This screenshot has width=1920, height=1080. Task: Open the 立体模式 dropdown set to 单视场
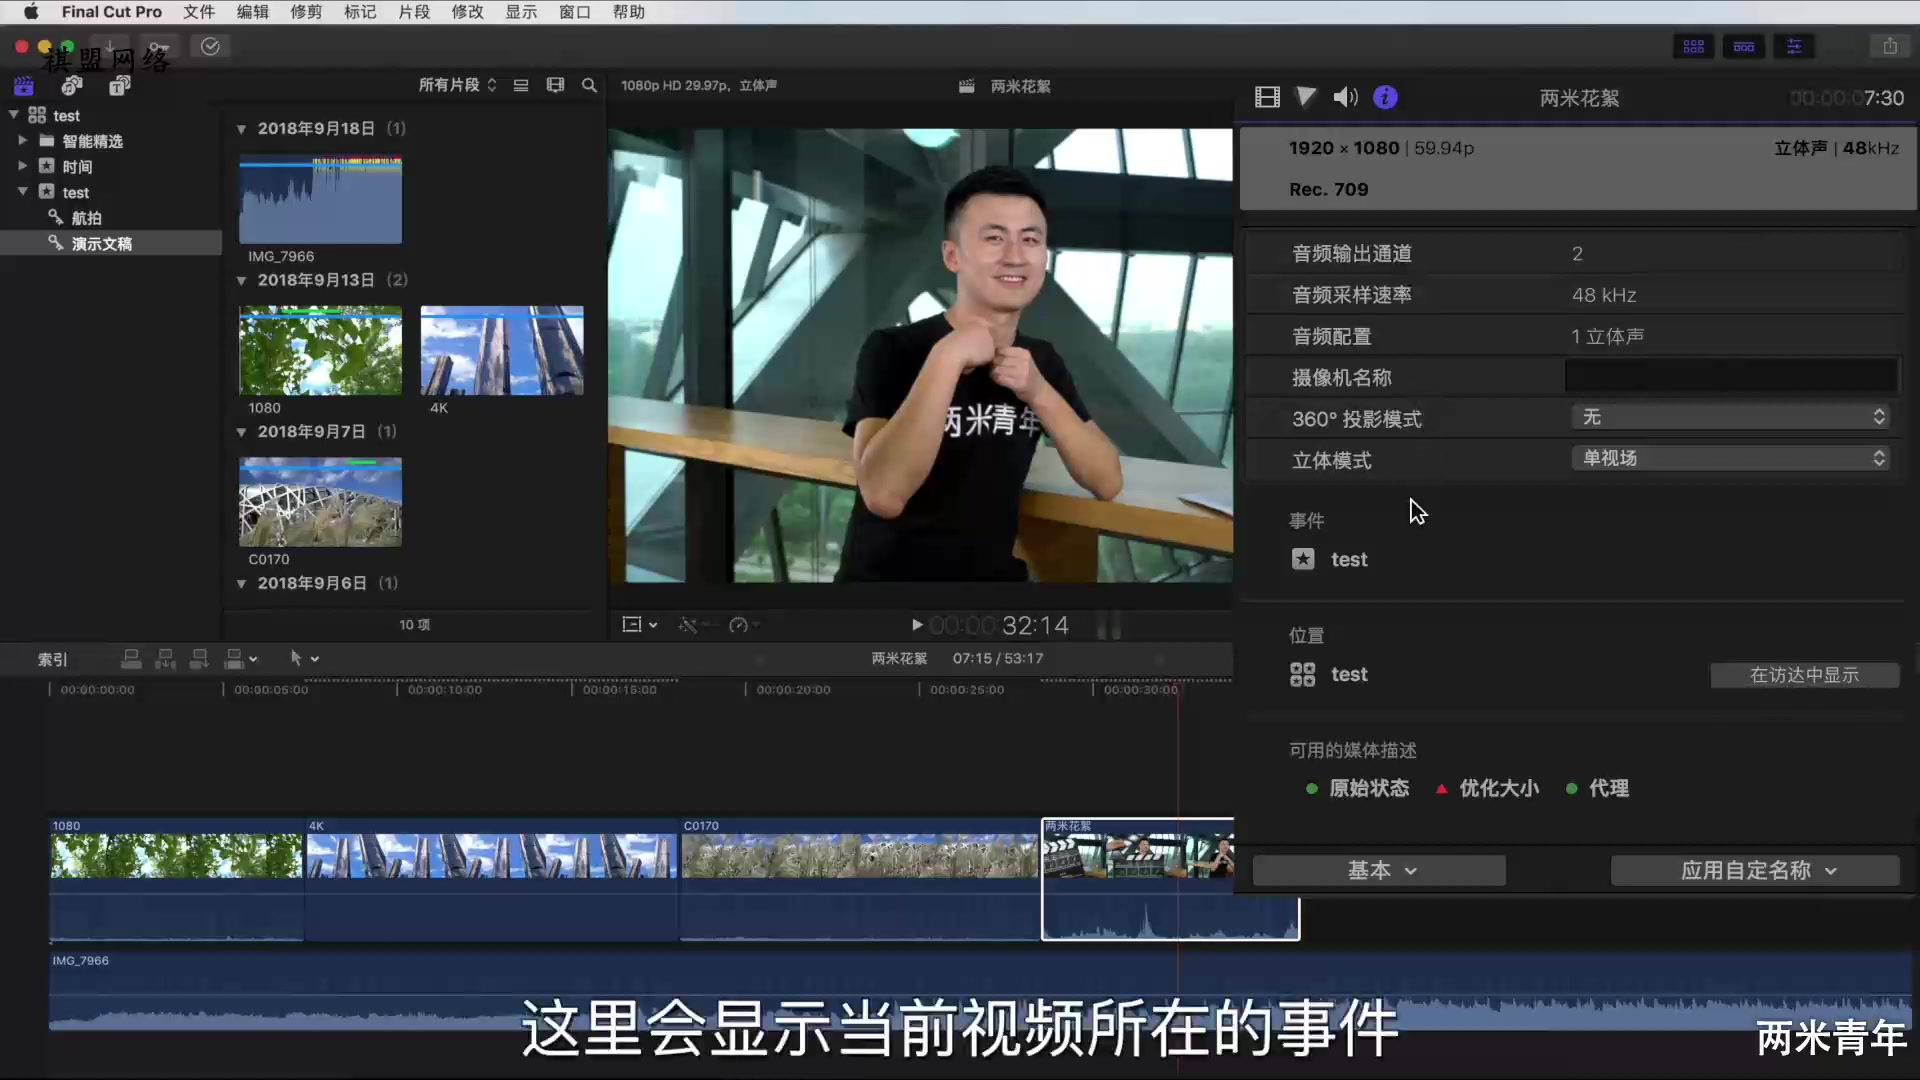1730,458
